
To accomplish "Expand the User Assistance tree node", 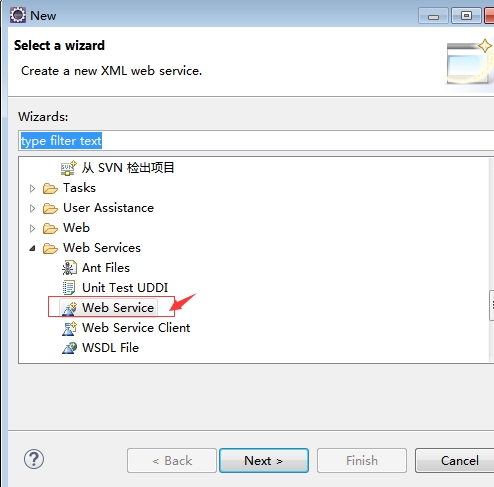I will (x=32, y=208).
